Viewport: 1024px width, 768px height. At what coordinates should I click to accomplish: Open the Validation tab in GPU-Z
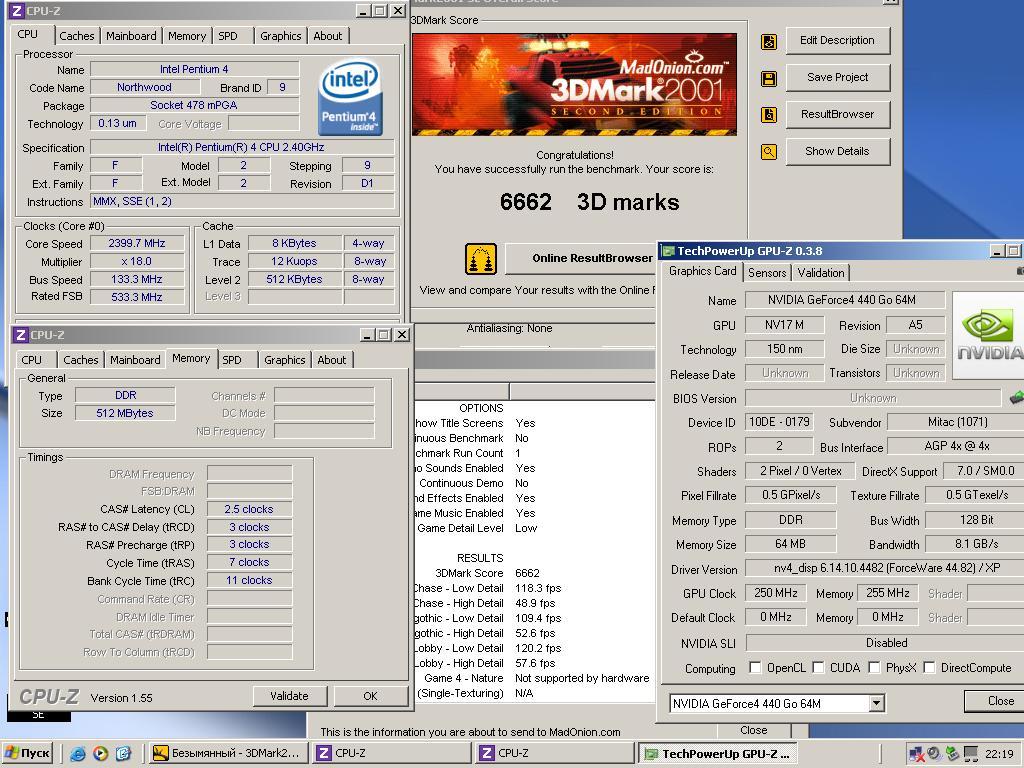point(821,272)
